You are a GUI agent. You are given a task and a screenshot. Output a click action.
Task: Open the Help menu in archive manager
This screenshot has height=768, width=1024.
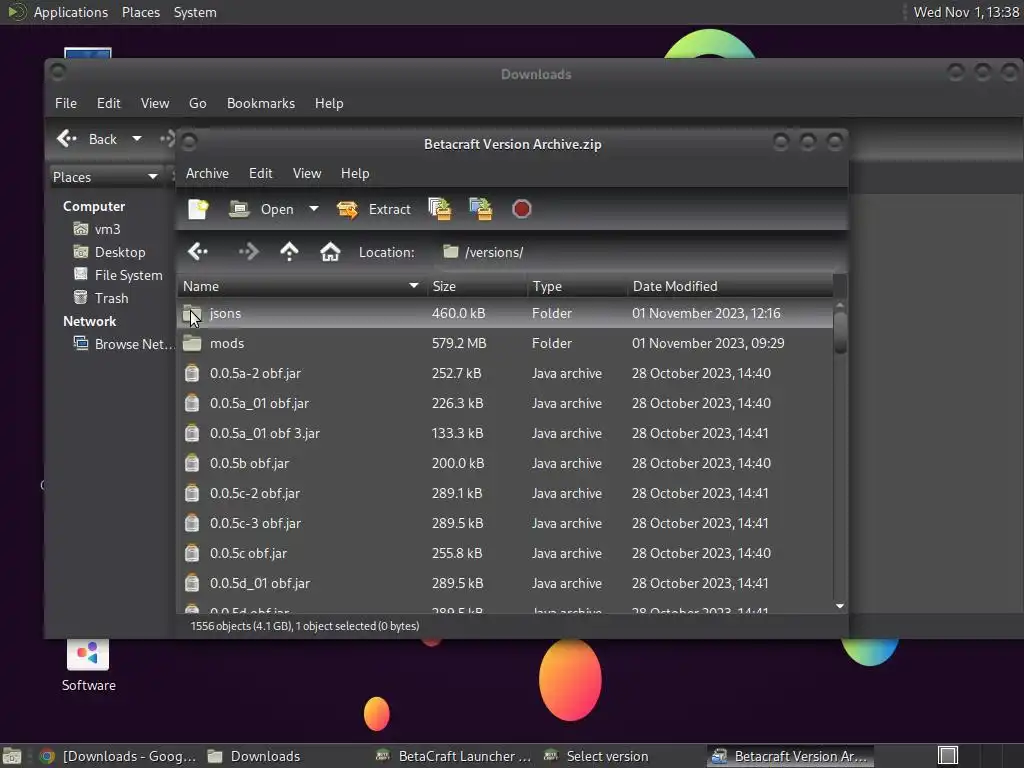coord(355,173)
